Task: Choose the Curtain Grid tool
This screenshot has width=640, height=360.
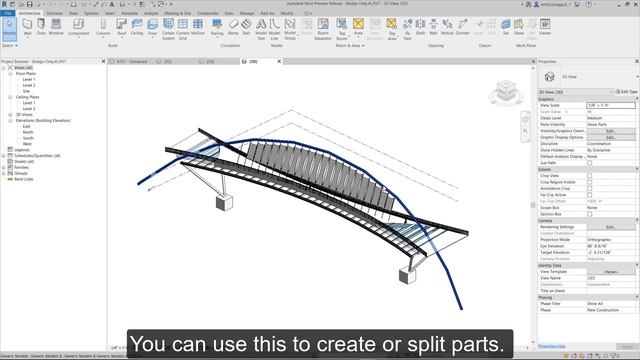Action: pos(183,29)
